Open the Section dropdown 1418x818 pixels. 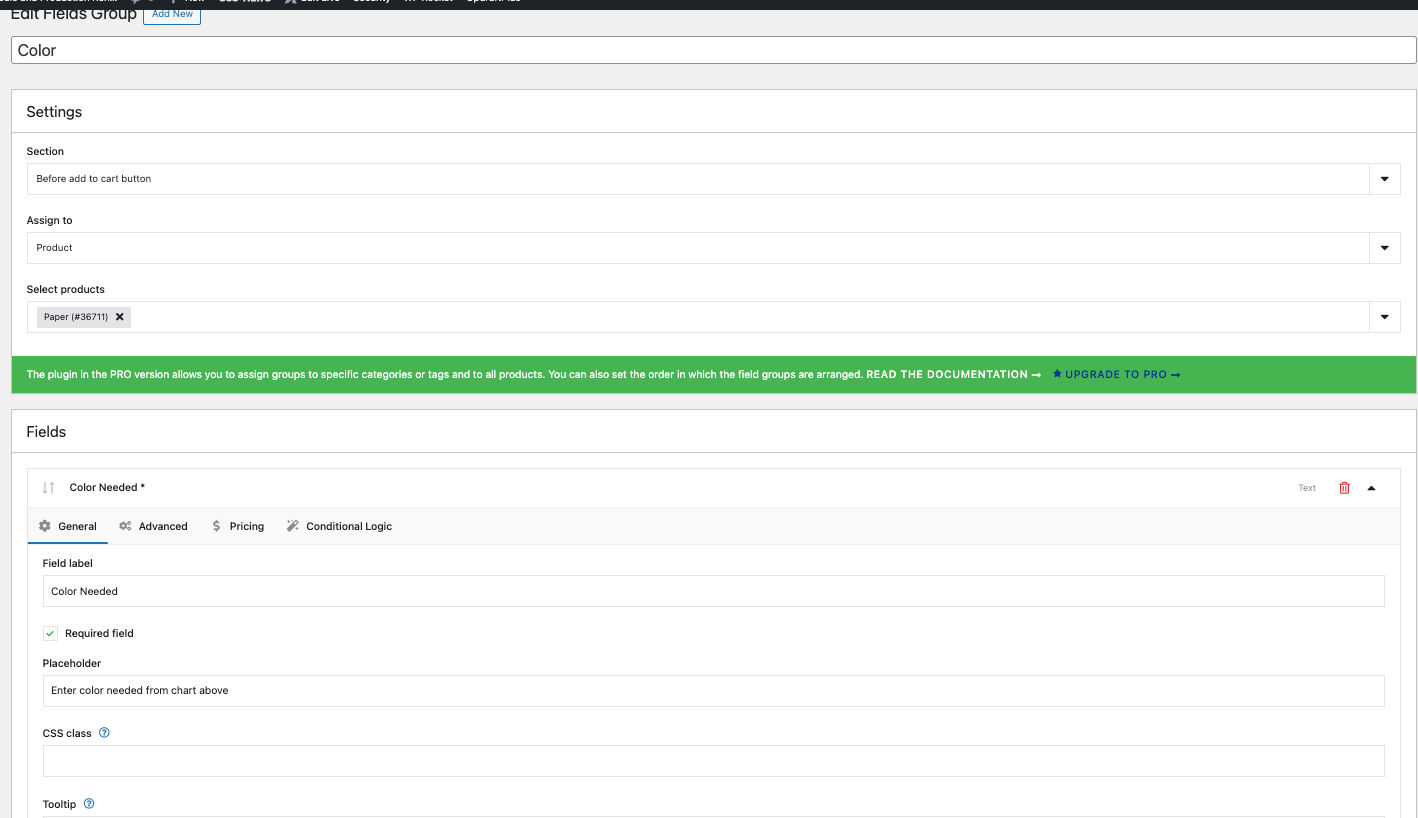coord(713,179)
